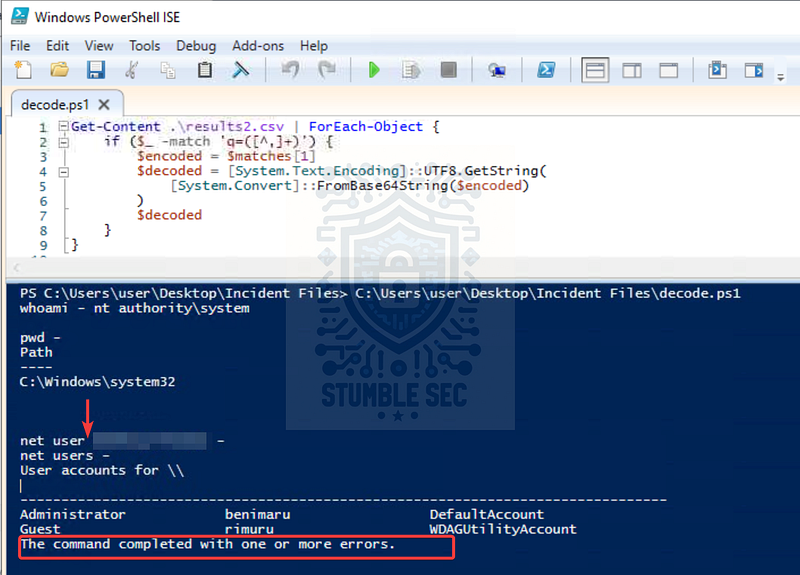
Task: Click the 'Path' header in console output
Action: coord(36,352)
